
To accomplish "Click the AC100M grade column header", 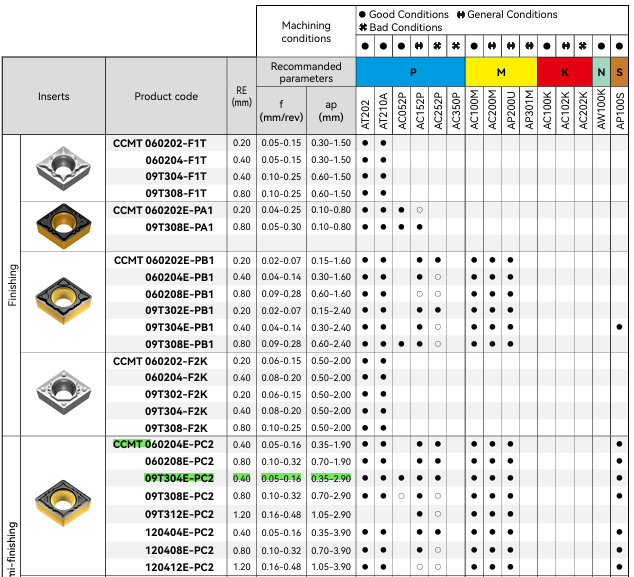I will (x=474, y=110).
